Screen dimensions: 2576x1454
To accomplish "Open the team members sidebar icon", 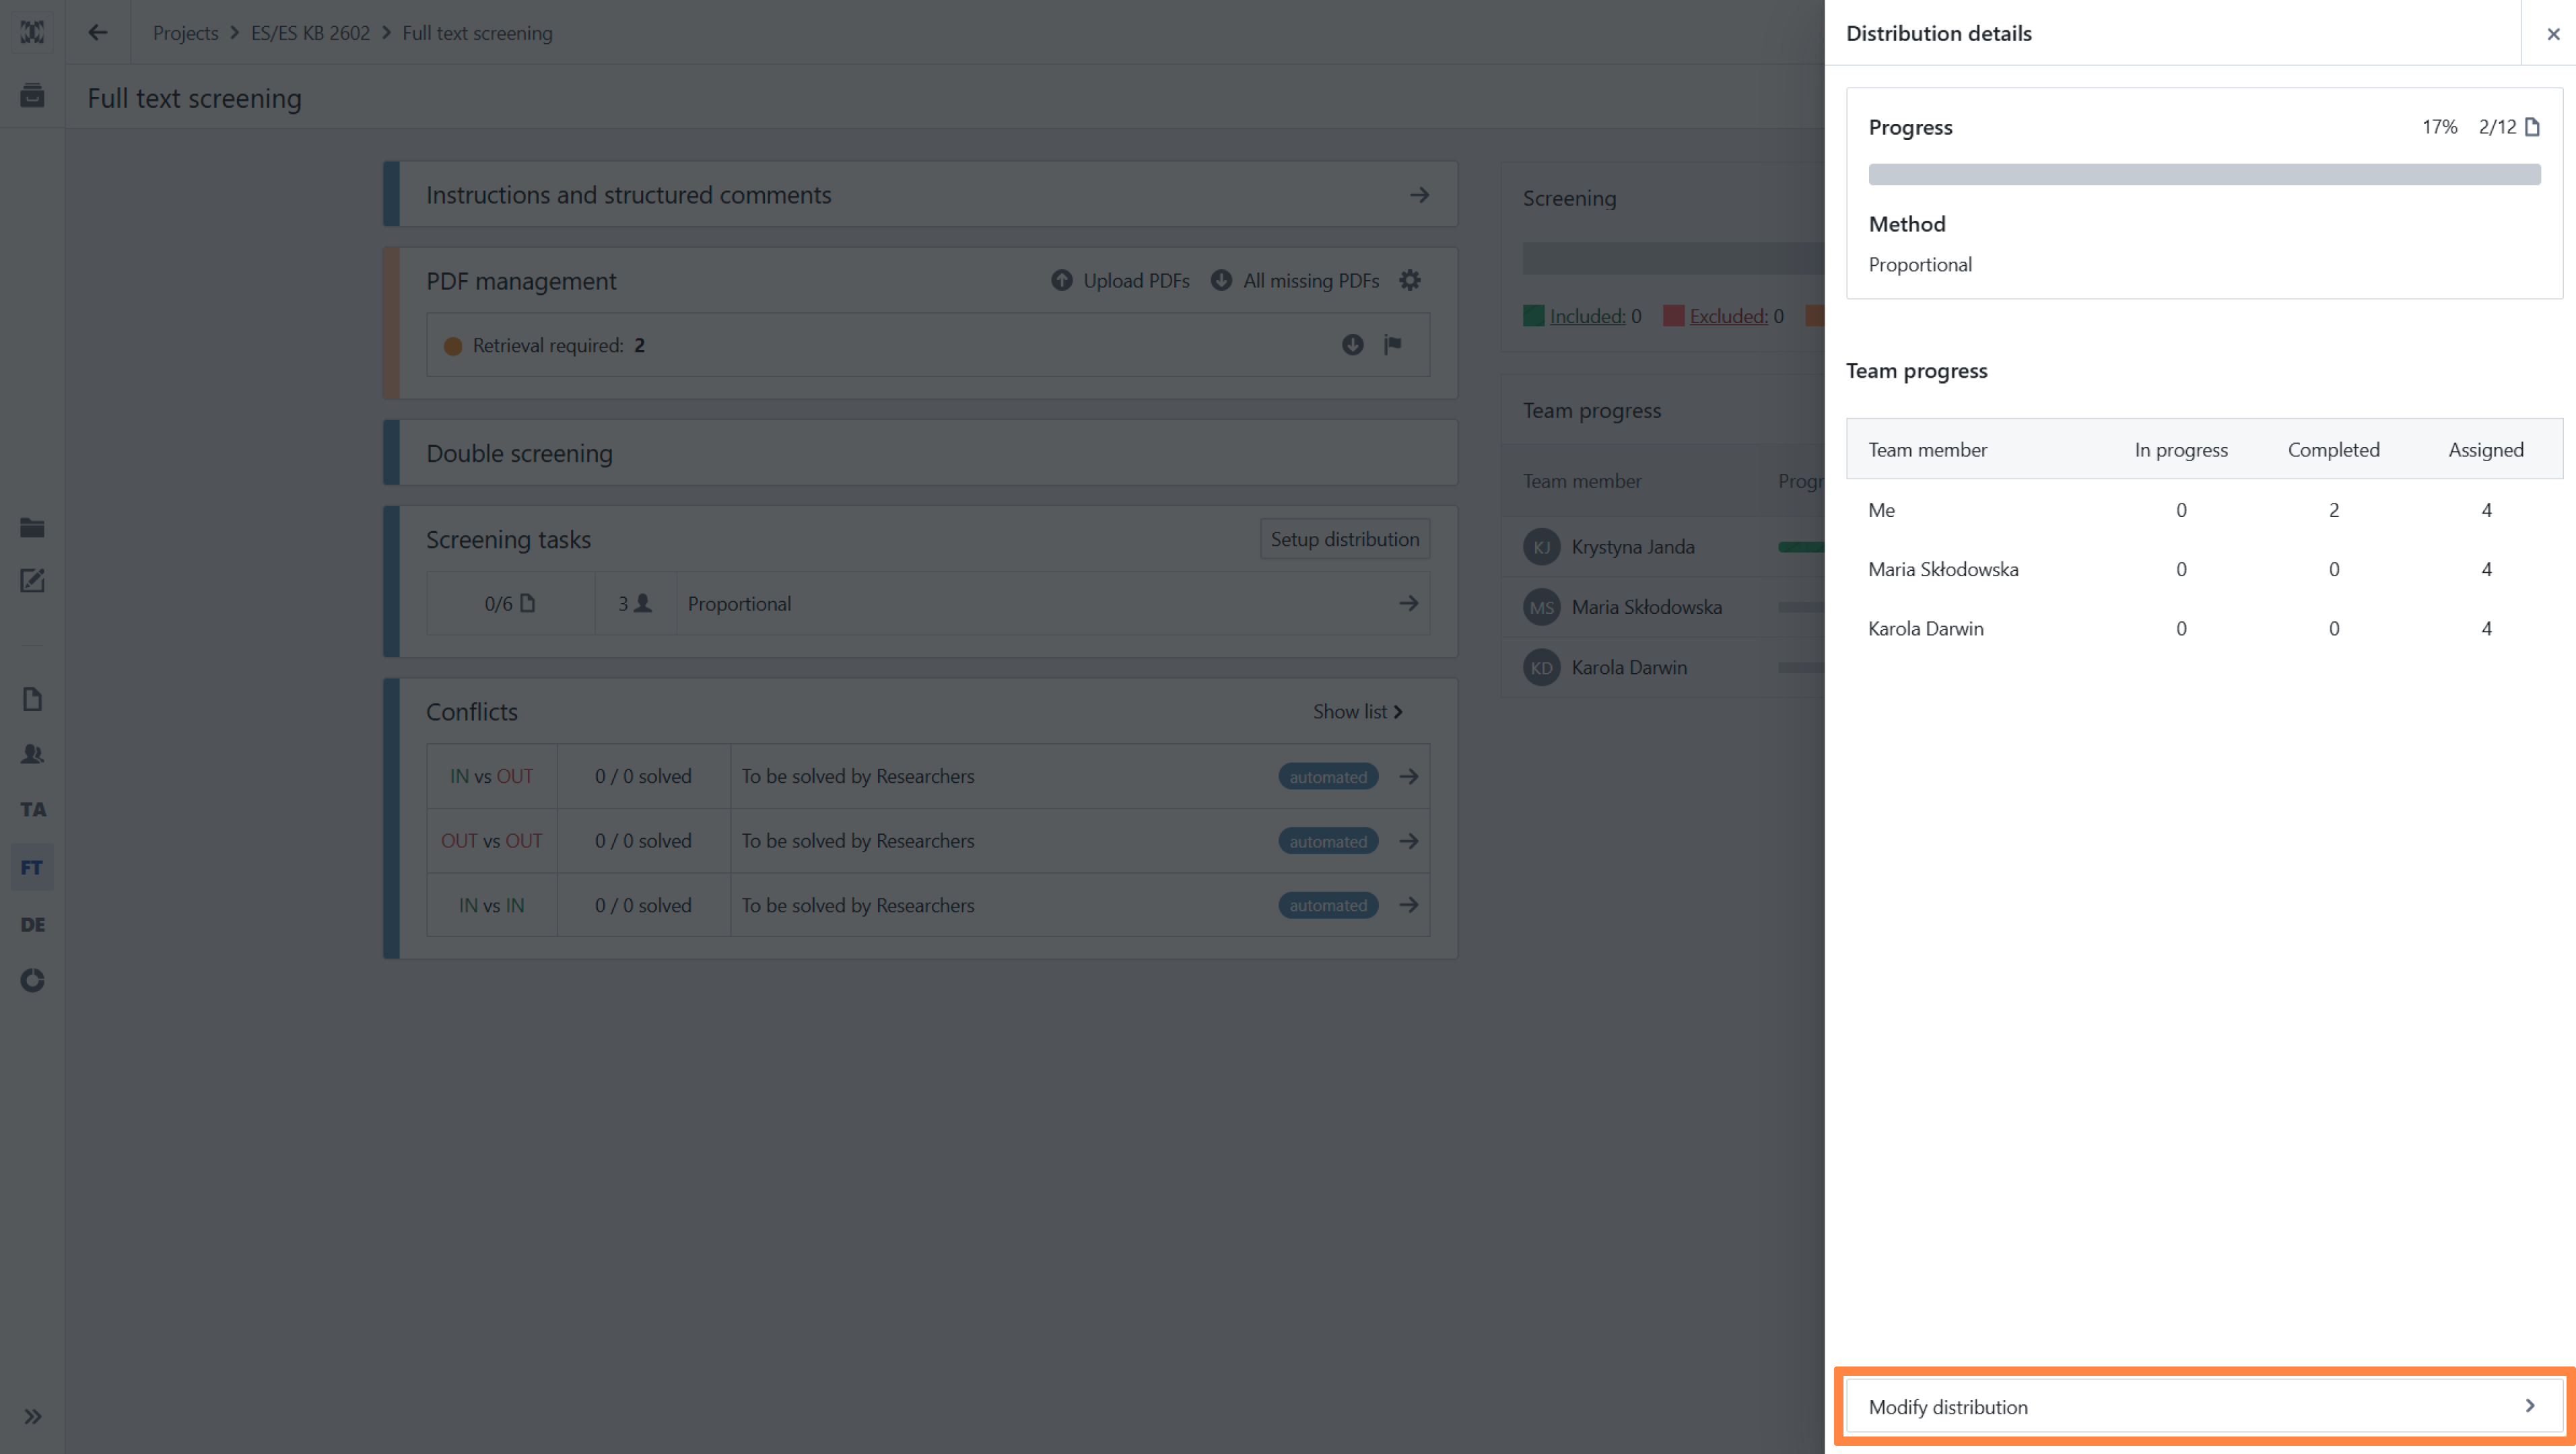I will coord(32,754).
